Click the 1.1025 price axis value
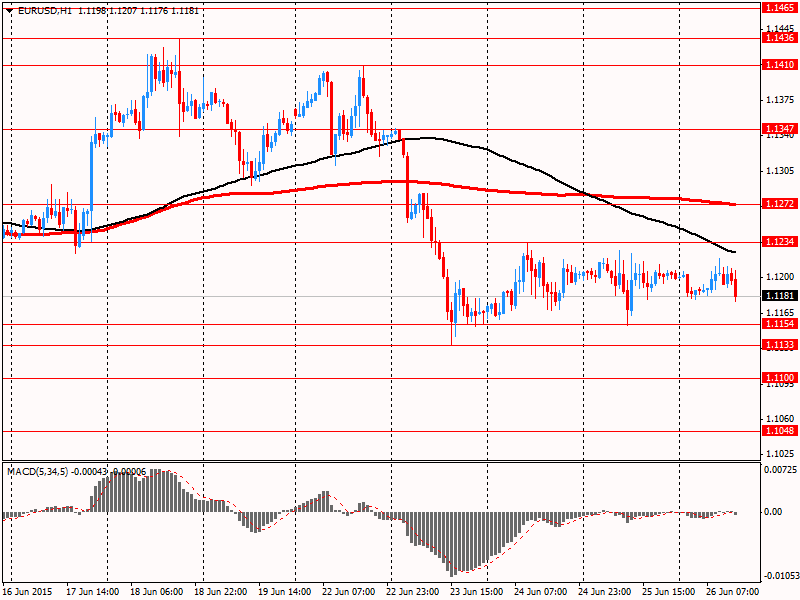Screen dimensions: 800x600 tap(781, 454)
